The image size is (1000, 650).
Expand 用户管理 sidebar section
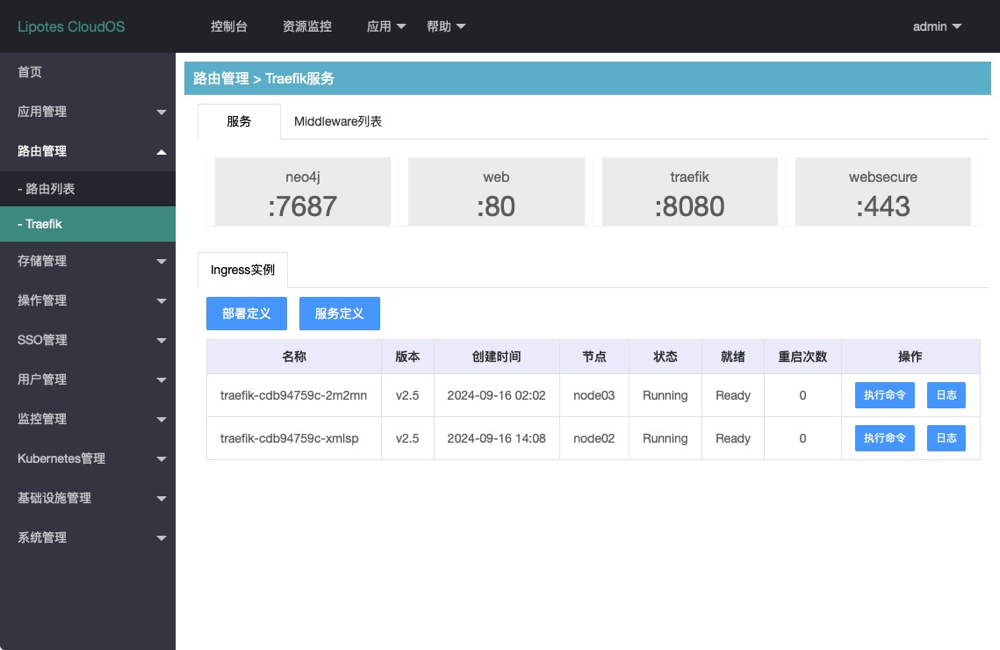tap(88, 380)
